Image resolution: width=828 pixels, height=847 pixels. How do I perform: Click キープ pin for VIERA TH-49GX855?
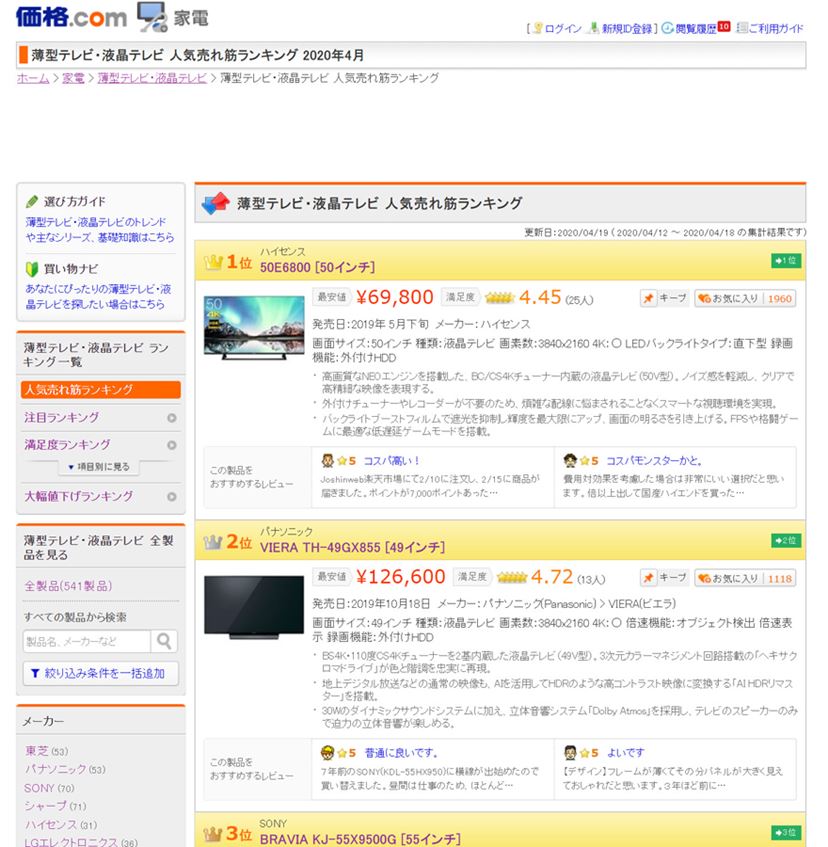tap(664, 578)
